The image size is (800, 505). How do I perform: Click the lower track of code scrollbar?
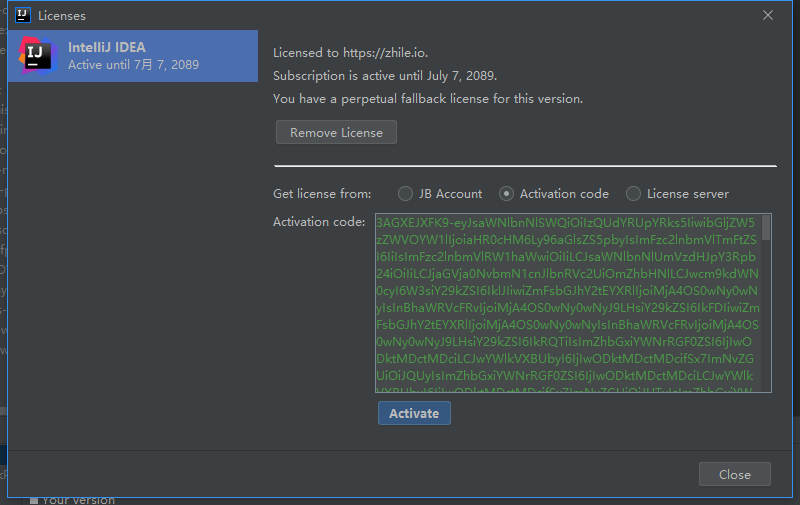766,330
